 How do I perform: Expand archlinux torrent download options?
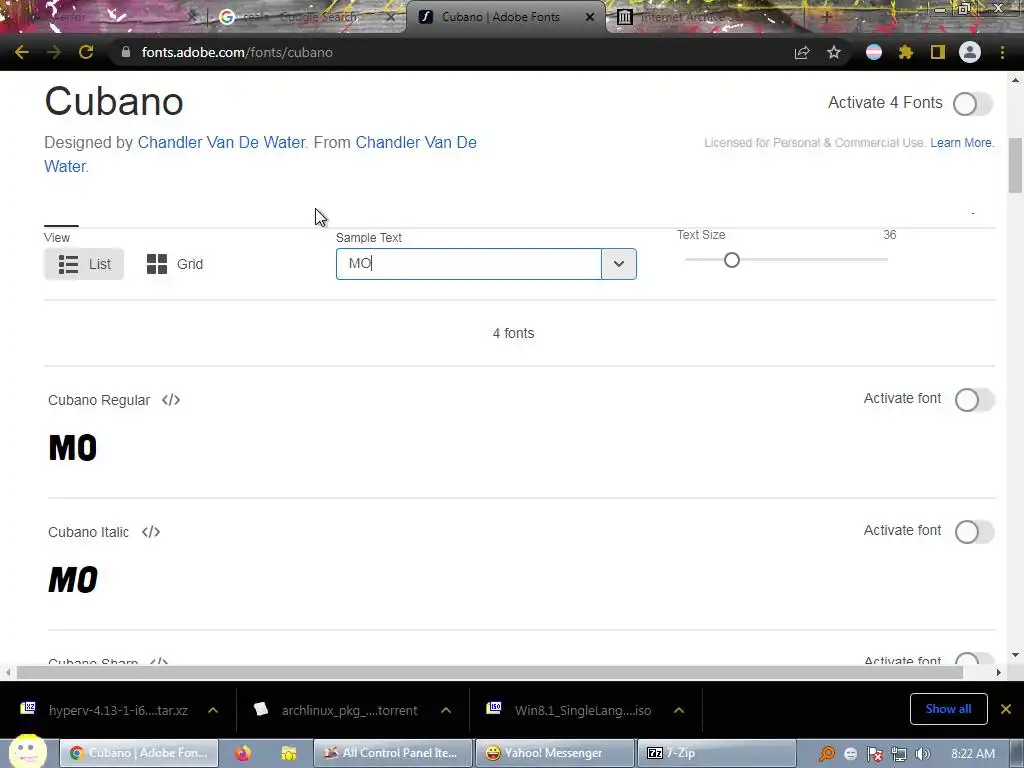coord(446,710)
